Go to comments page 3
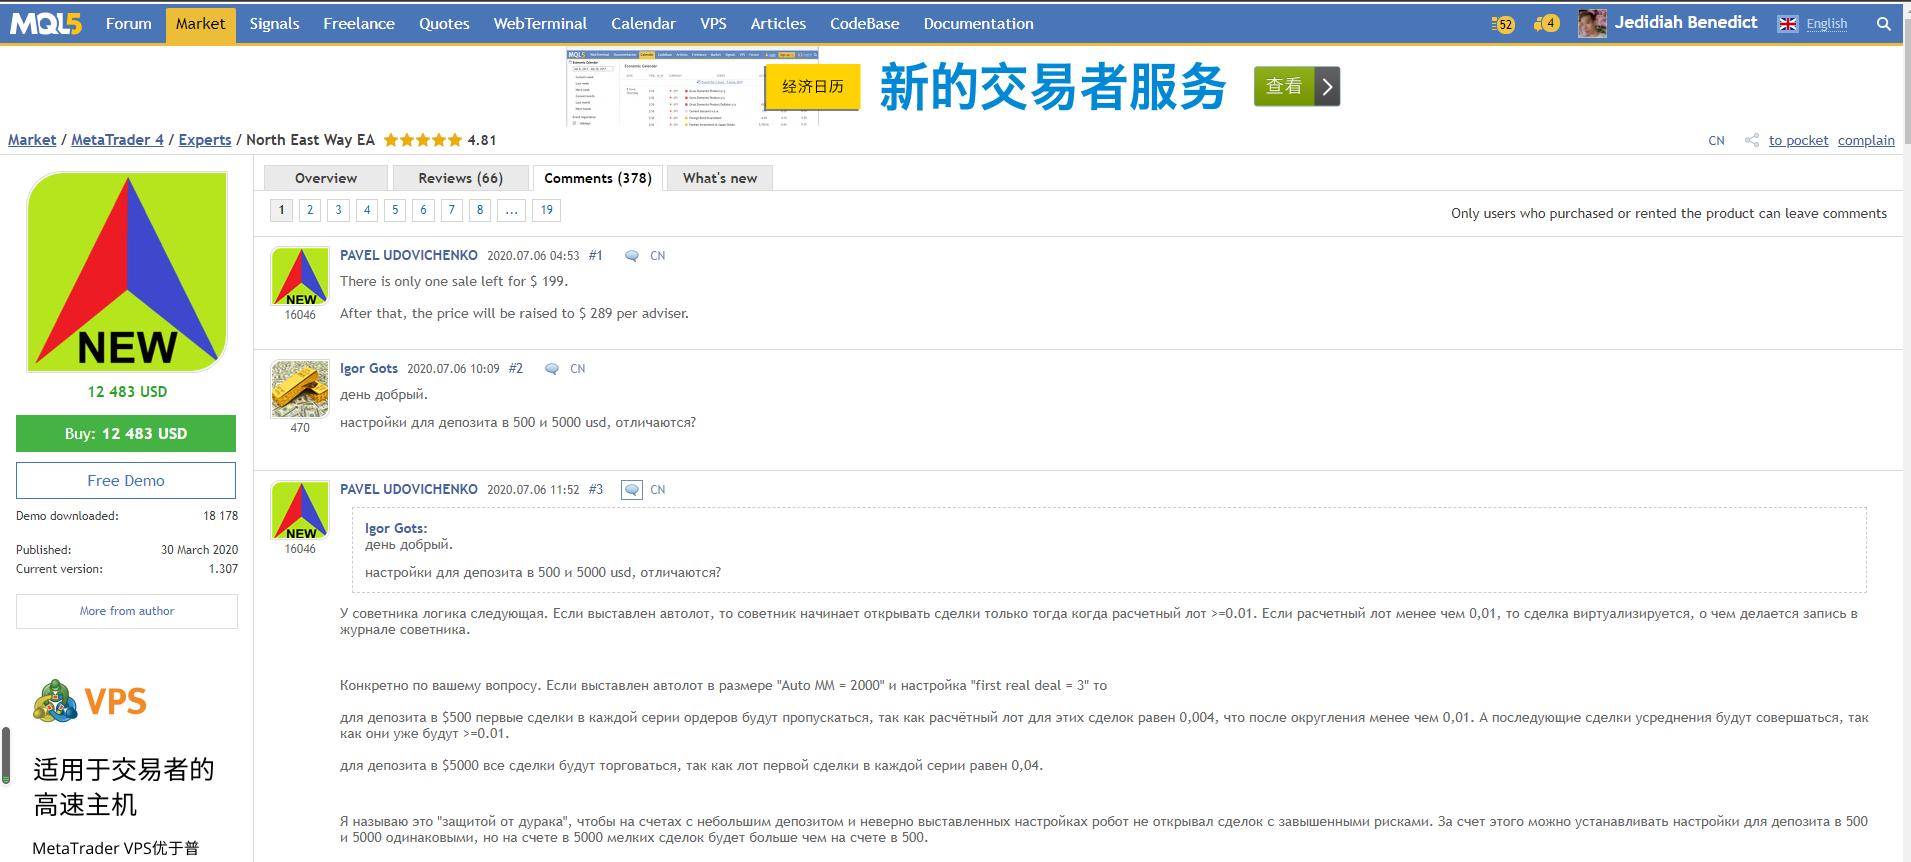Screen dimensions: 1911x862 pos(339,210)
